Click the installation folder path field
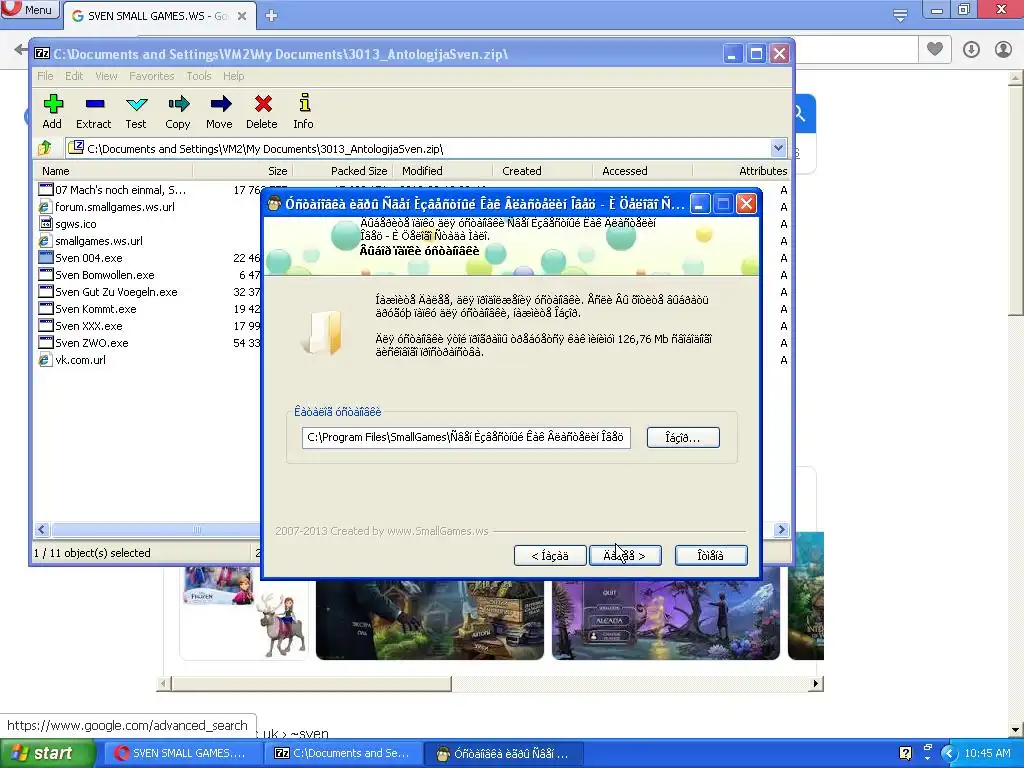 click(x=466, y=438)
